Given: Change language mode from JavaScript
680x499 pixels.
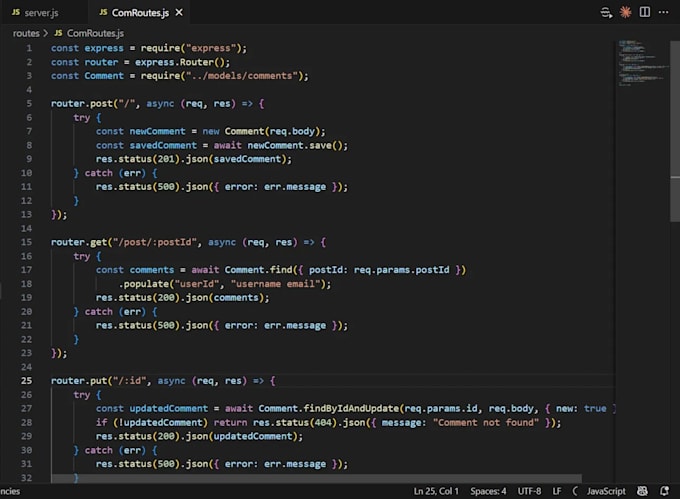Looking at the screenshot, I should click(606, 491).
